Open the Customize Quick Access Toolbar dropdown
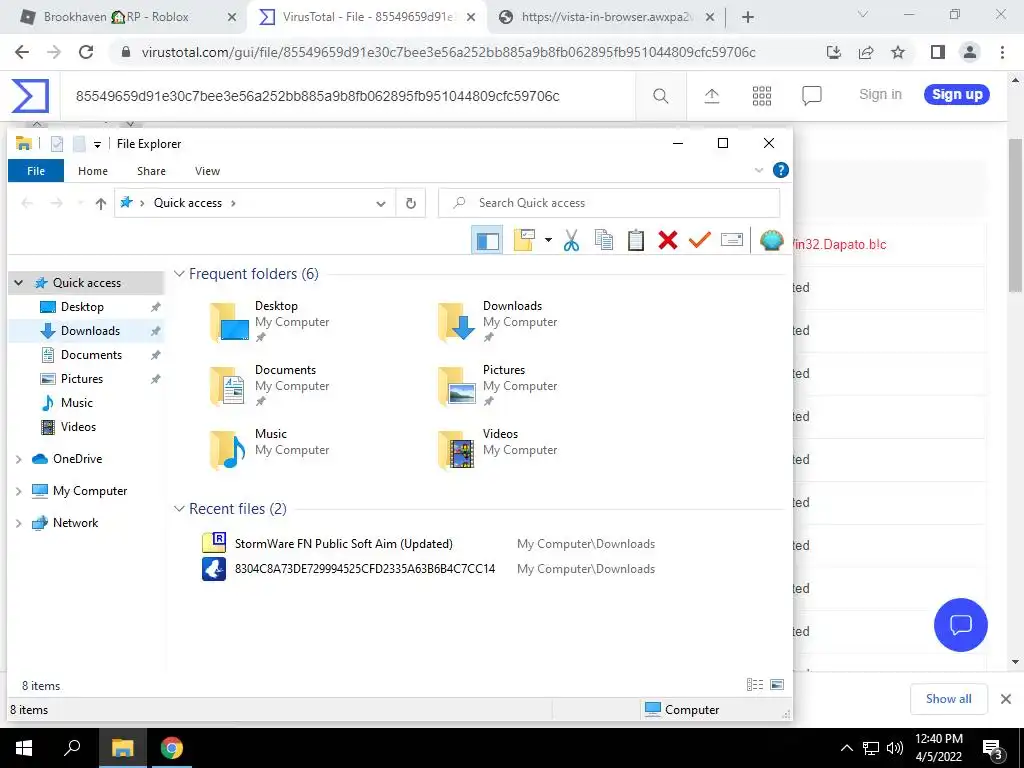 (x=97, y=144)
